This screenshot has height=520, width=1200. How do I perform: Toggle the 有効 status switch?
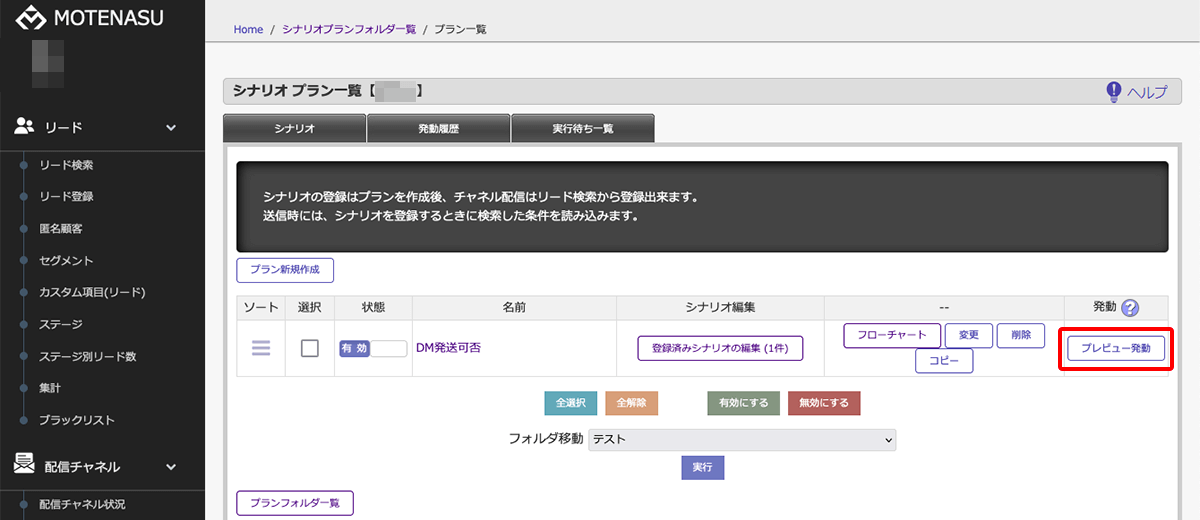point(372,348)
